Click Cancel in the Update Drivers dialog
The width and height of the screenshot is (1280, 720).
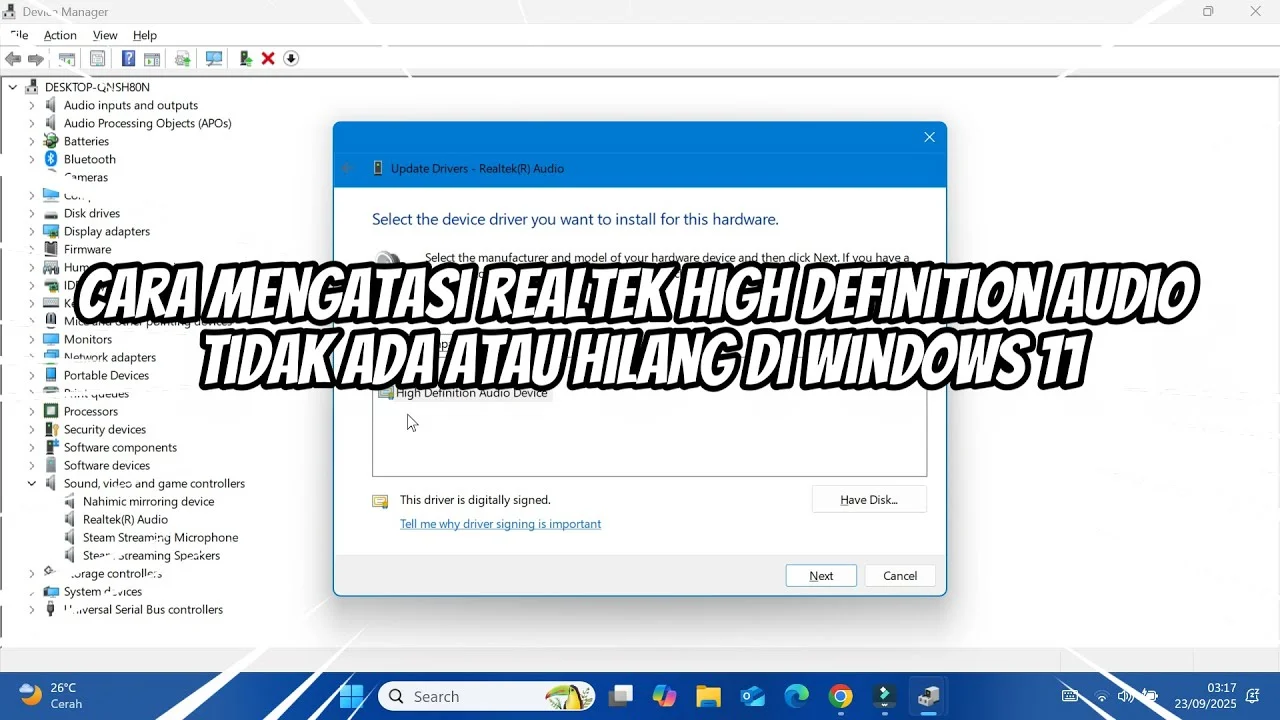(x=900, y=576)
